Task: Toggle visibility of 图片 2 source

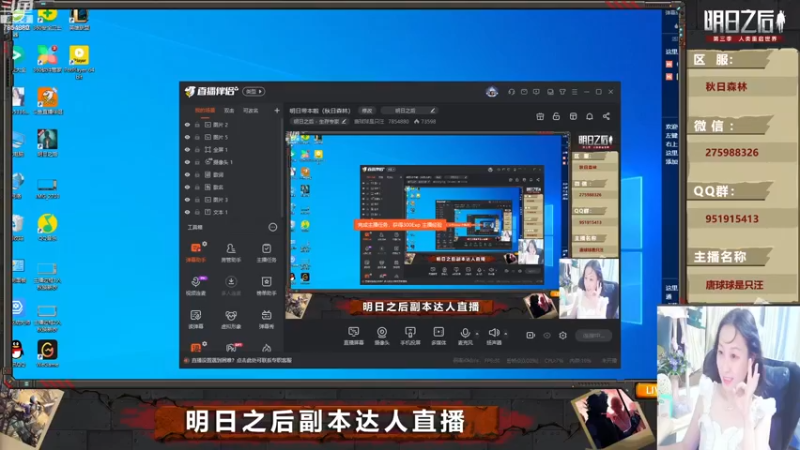Action: 187,124
